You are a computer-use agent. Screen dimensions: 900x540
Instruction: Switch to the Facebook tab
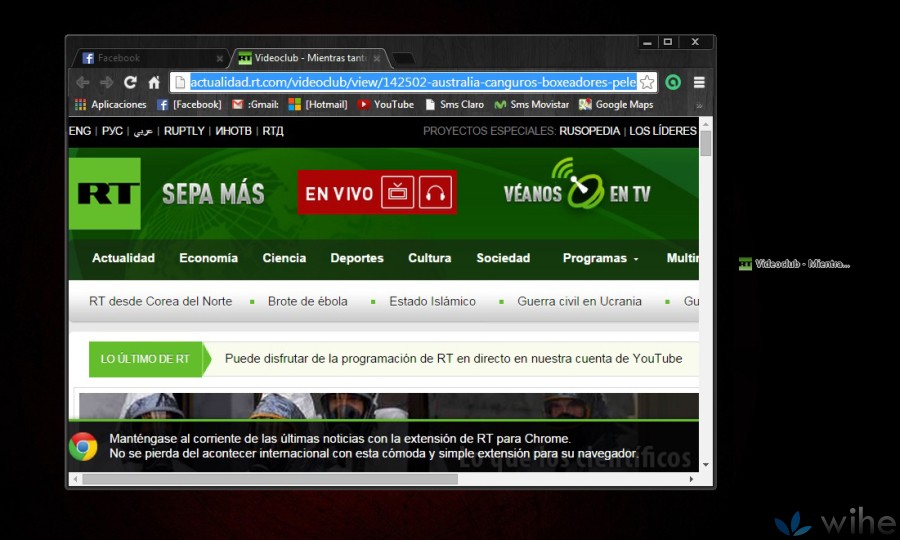pyautogui.click(x=150, y=58)
